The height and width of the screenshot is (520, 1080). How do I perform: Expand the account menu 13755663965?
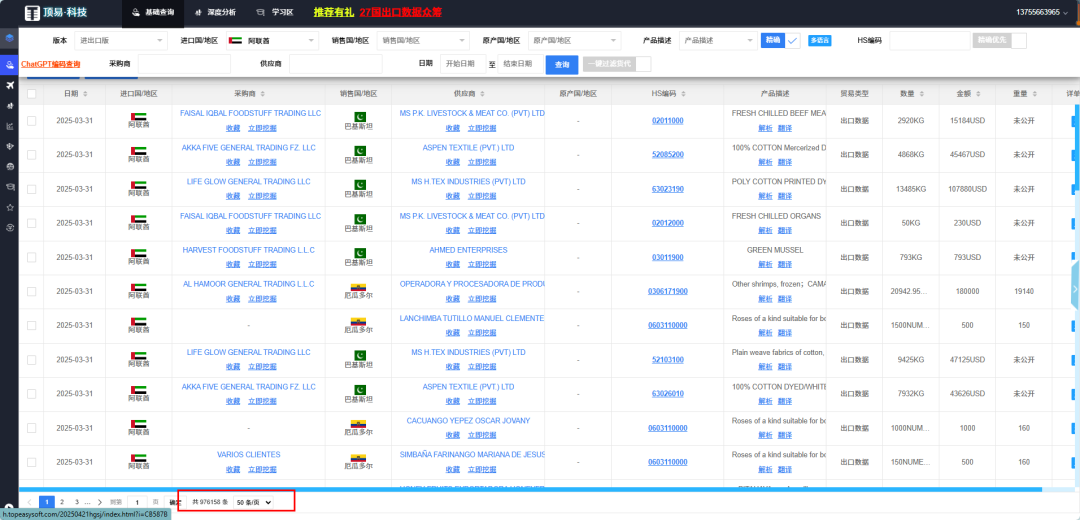[1043, 12]
